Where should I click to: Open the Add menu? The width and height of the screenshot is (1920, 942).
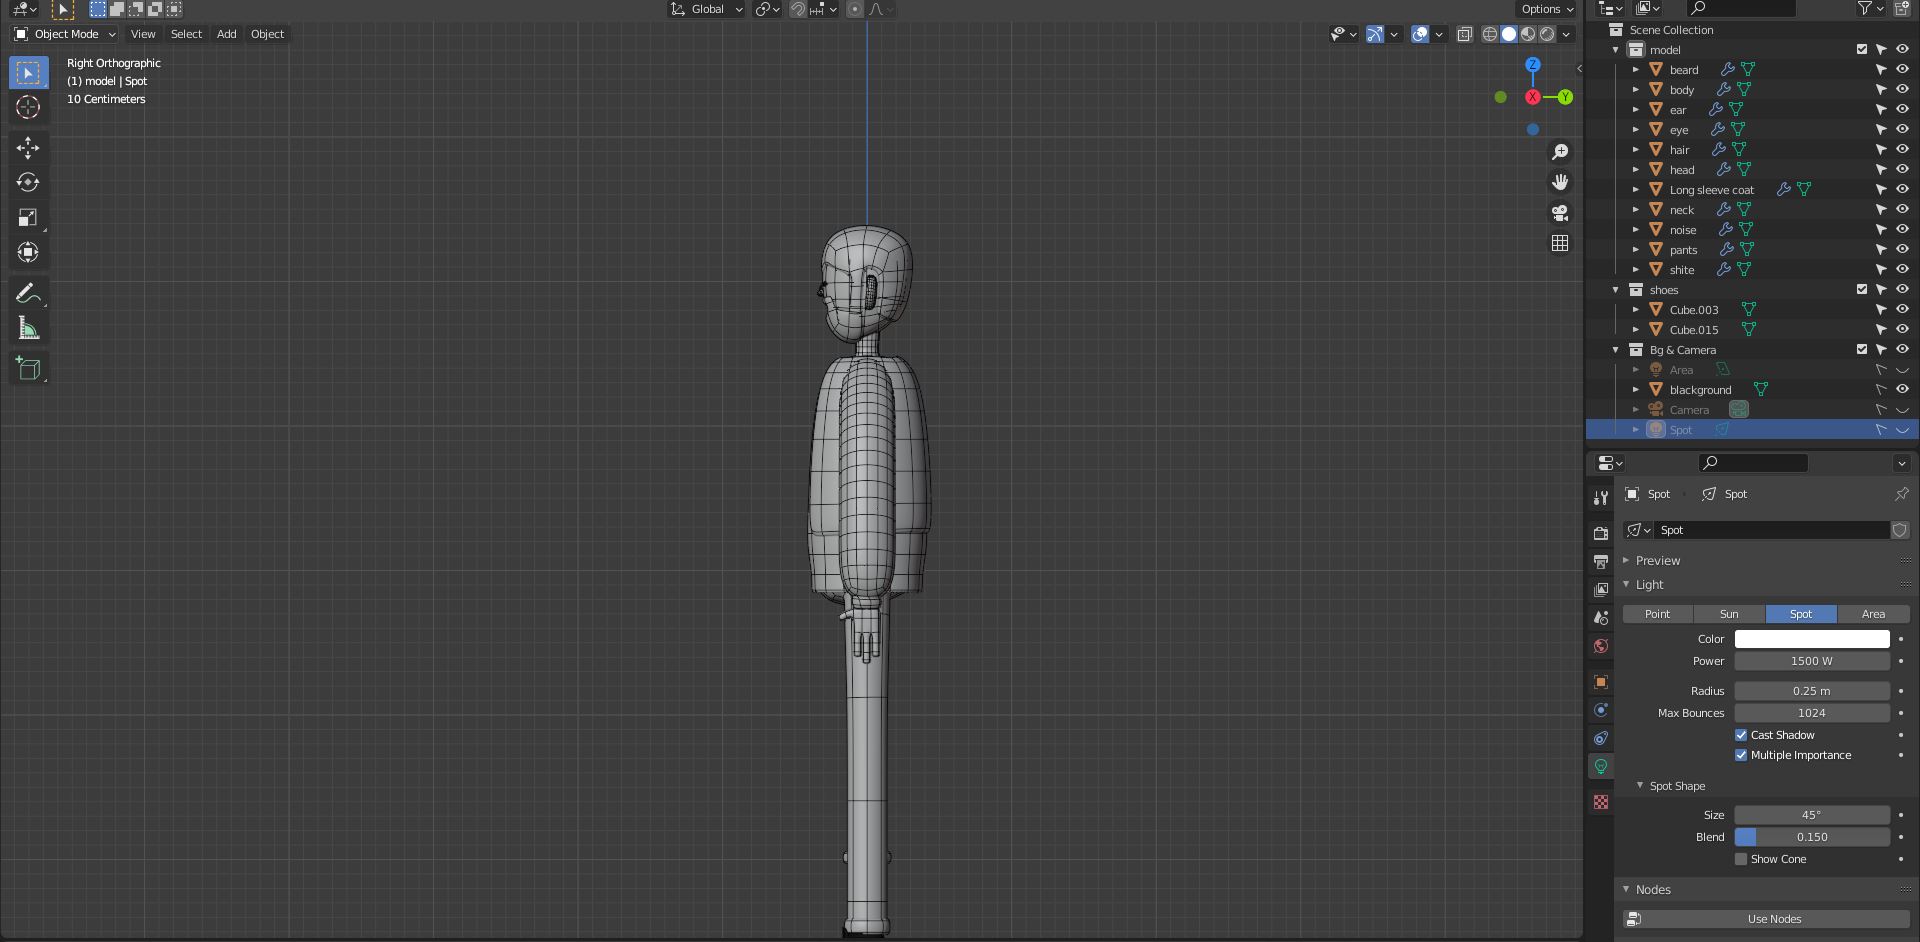point(227,34)
